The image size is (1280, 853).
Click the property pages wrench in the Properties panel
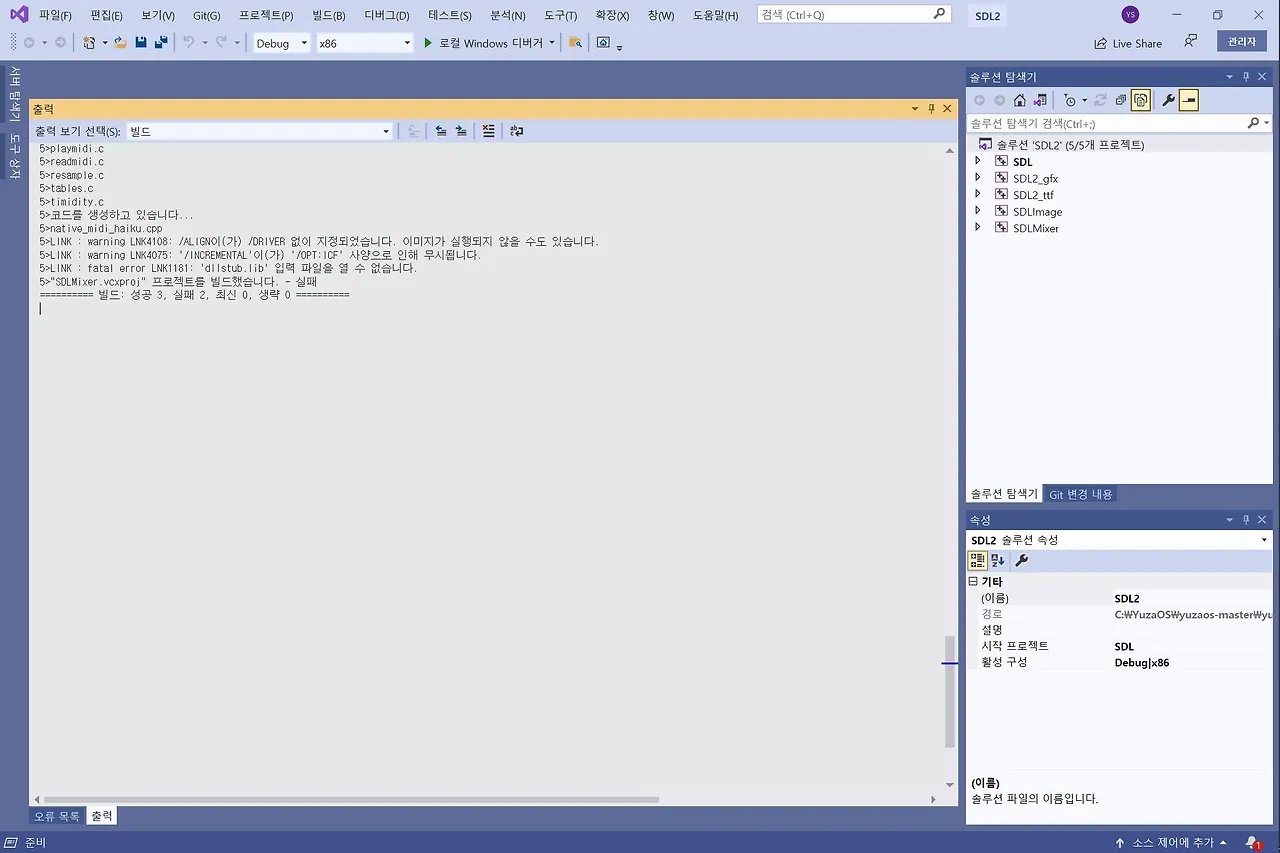coord(1021,561)
